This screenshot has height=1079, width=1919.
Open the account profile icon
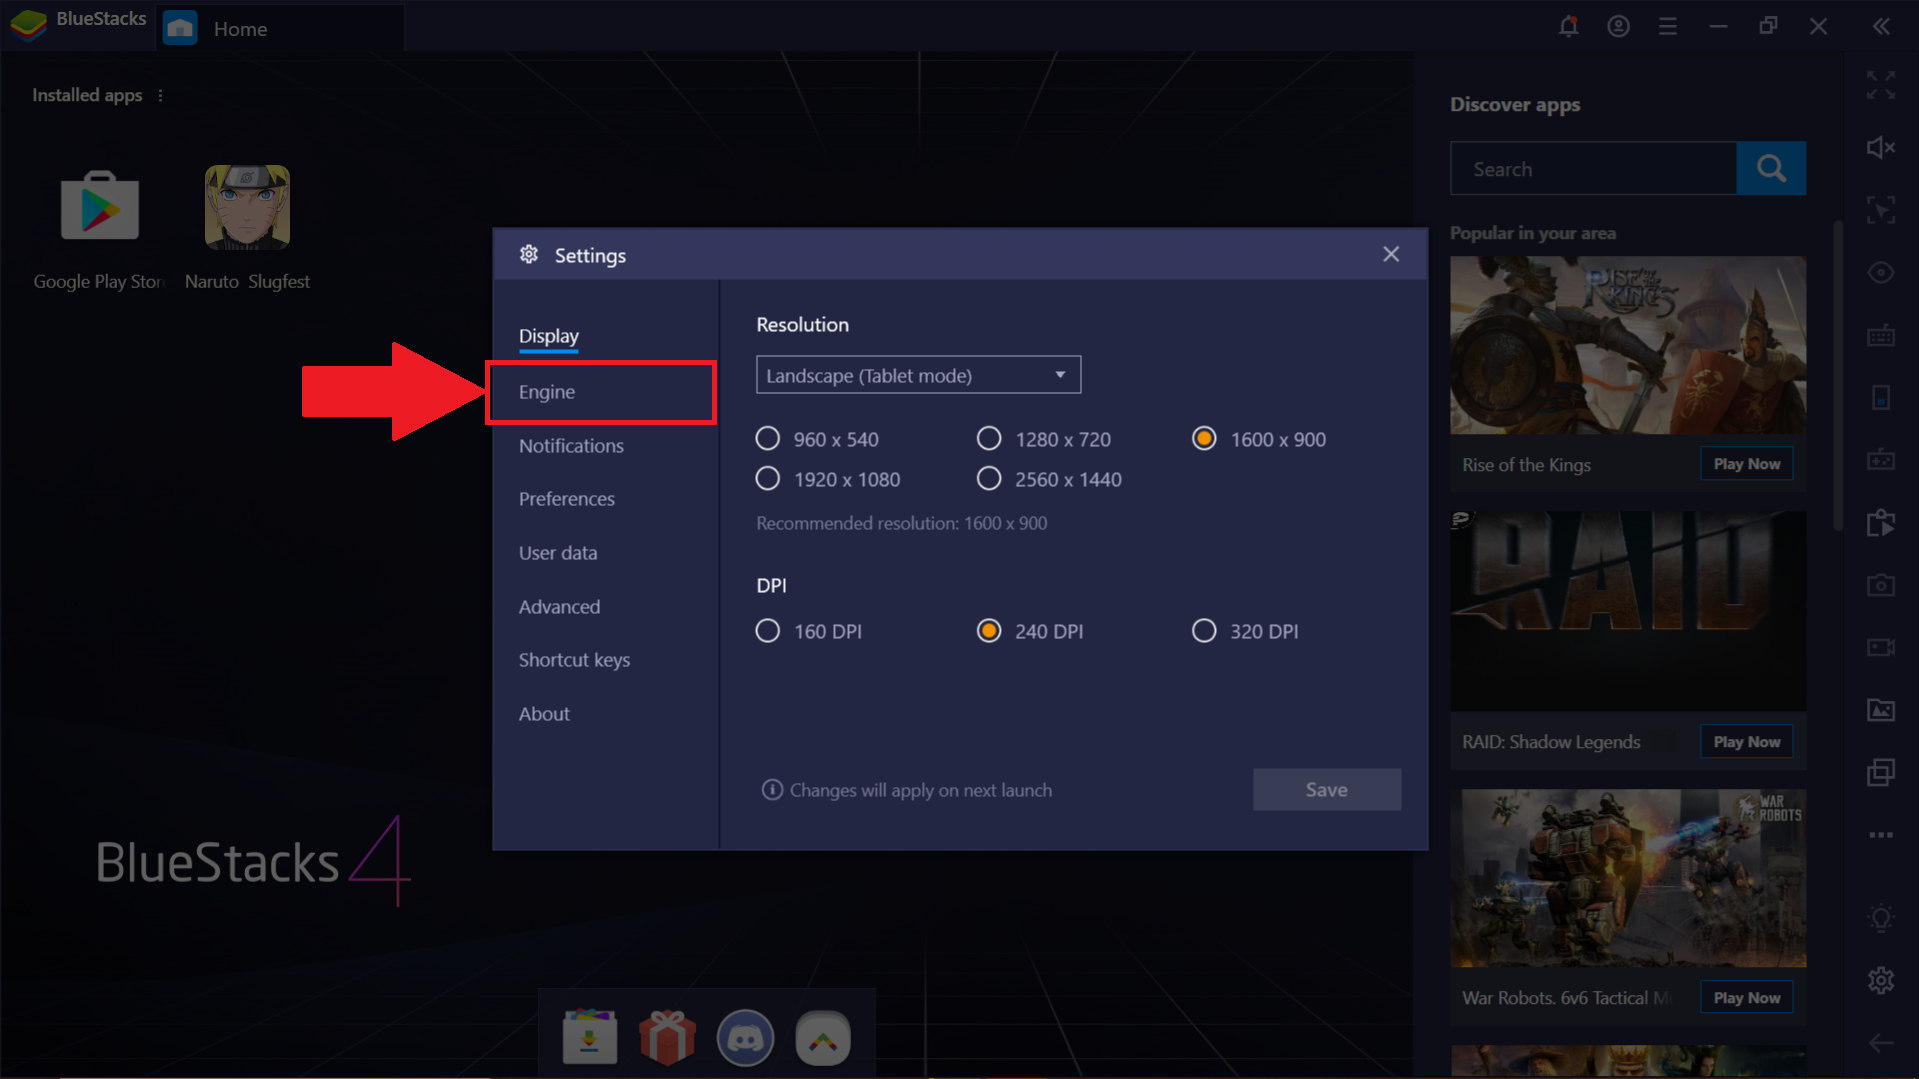[x=1618, y=27]
